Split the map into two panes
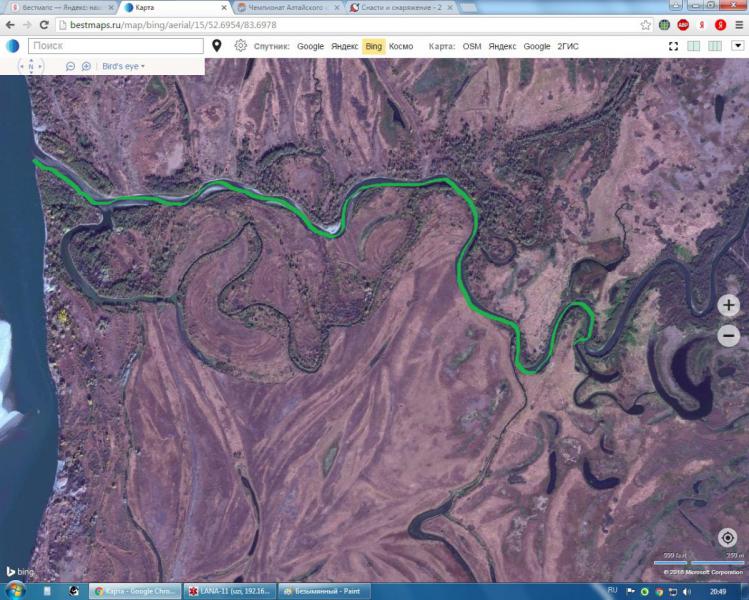749x600 pixels. pos(694,46)
